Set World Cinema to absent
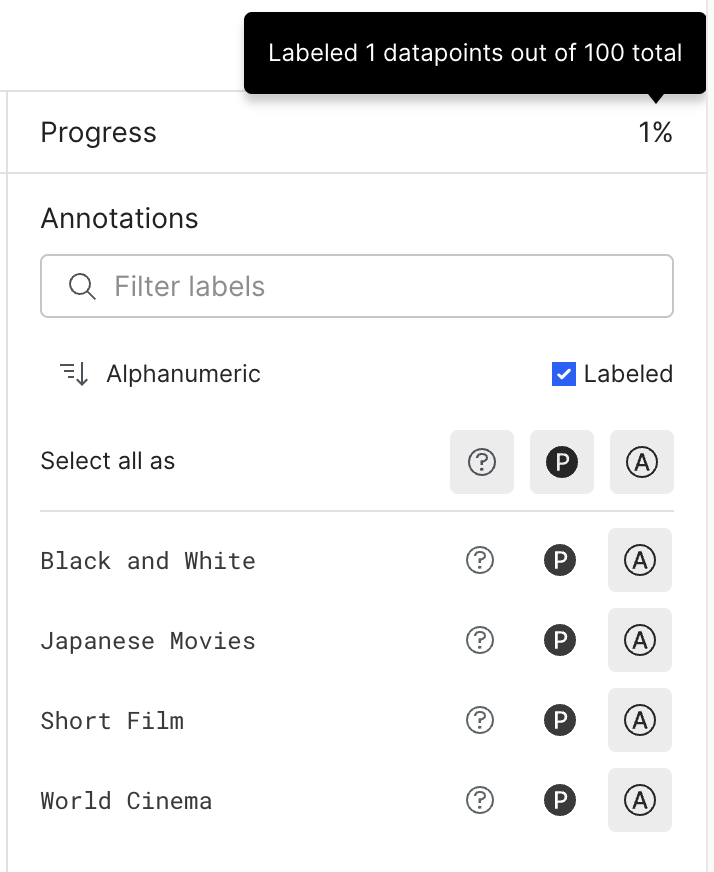714x872 pixels. click(640, 800)
